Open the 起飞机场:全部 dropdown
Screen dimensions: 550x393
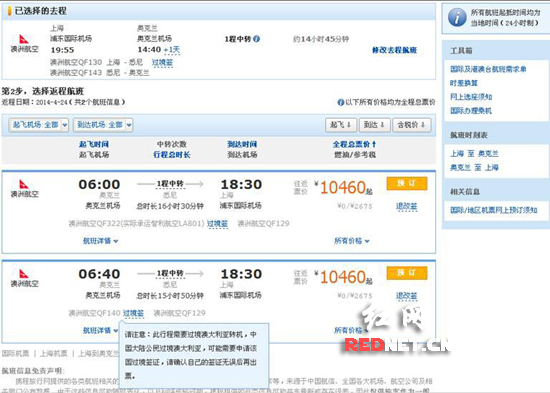click(x=39, y=125)
